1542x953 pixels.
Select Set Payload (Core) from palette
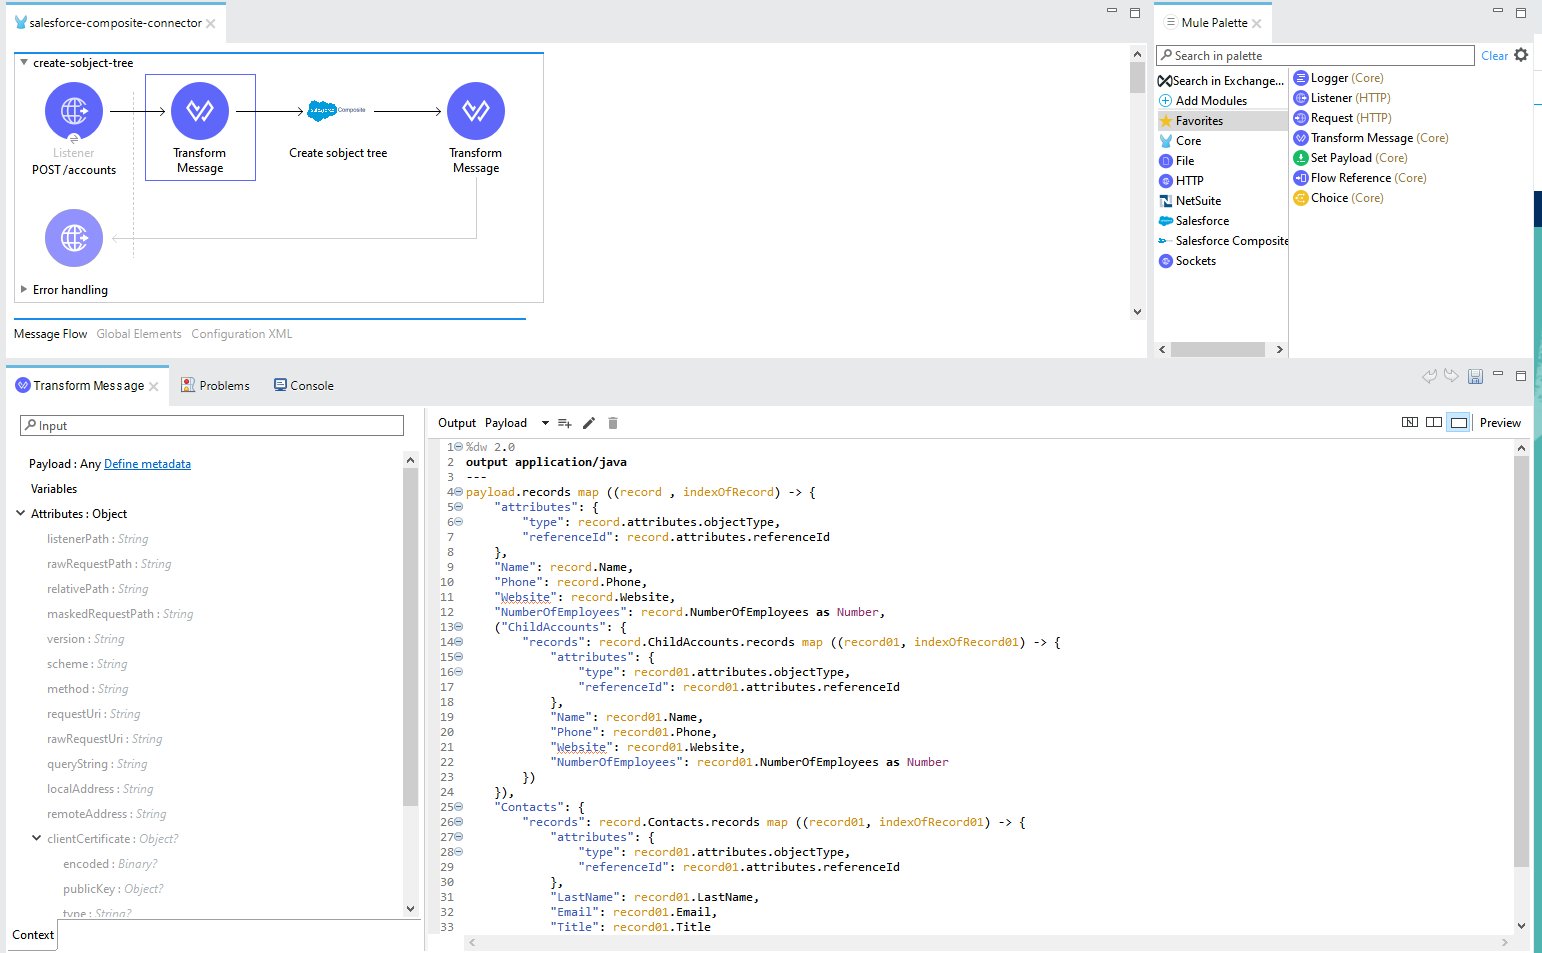(x=1350, y=158)
